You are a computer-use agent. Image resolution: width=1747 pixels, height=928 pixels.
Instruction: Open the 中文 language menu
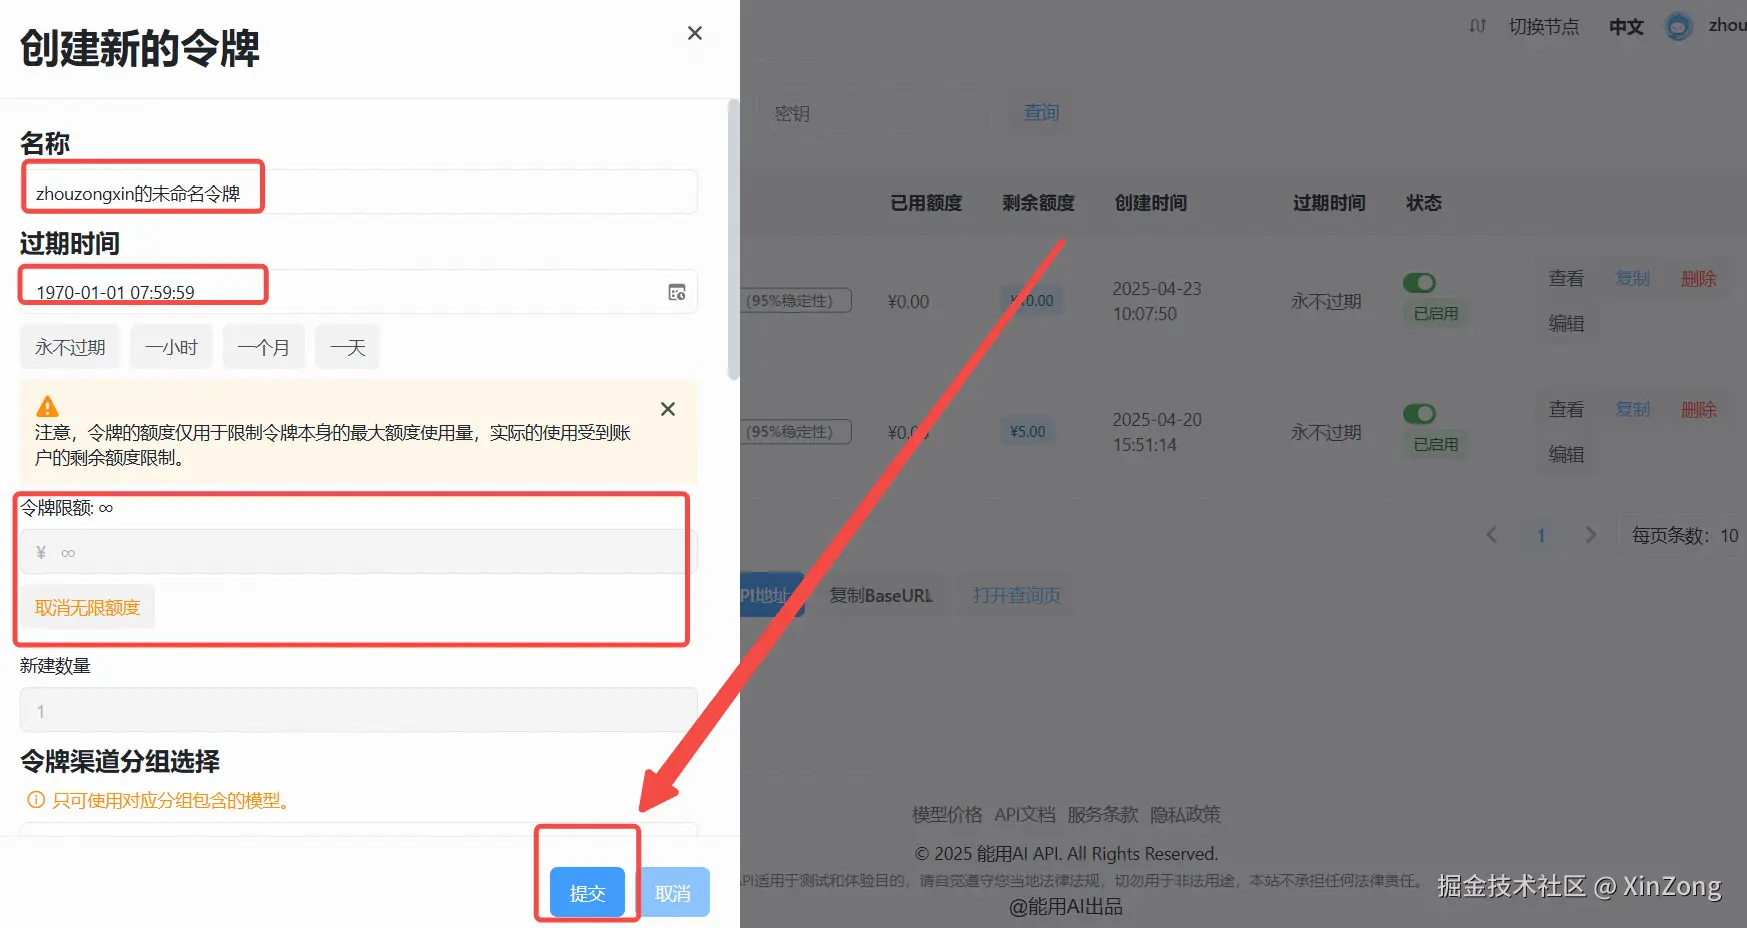(1625, 26)
